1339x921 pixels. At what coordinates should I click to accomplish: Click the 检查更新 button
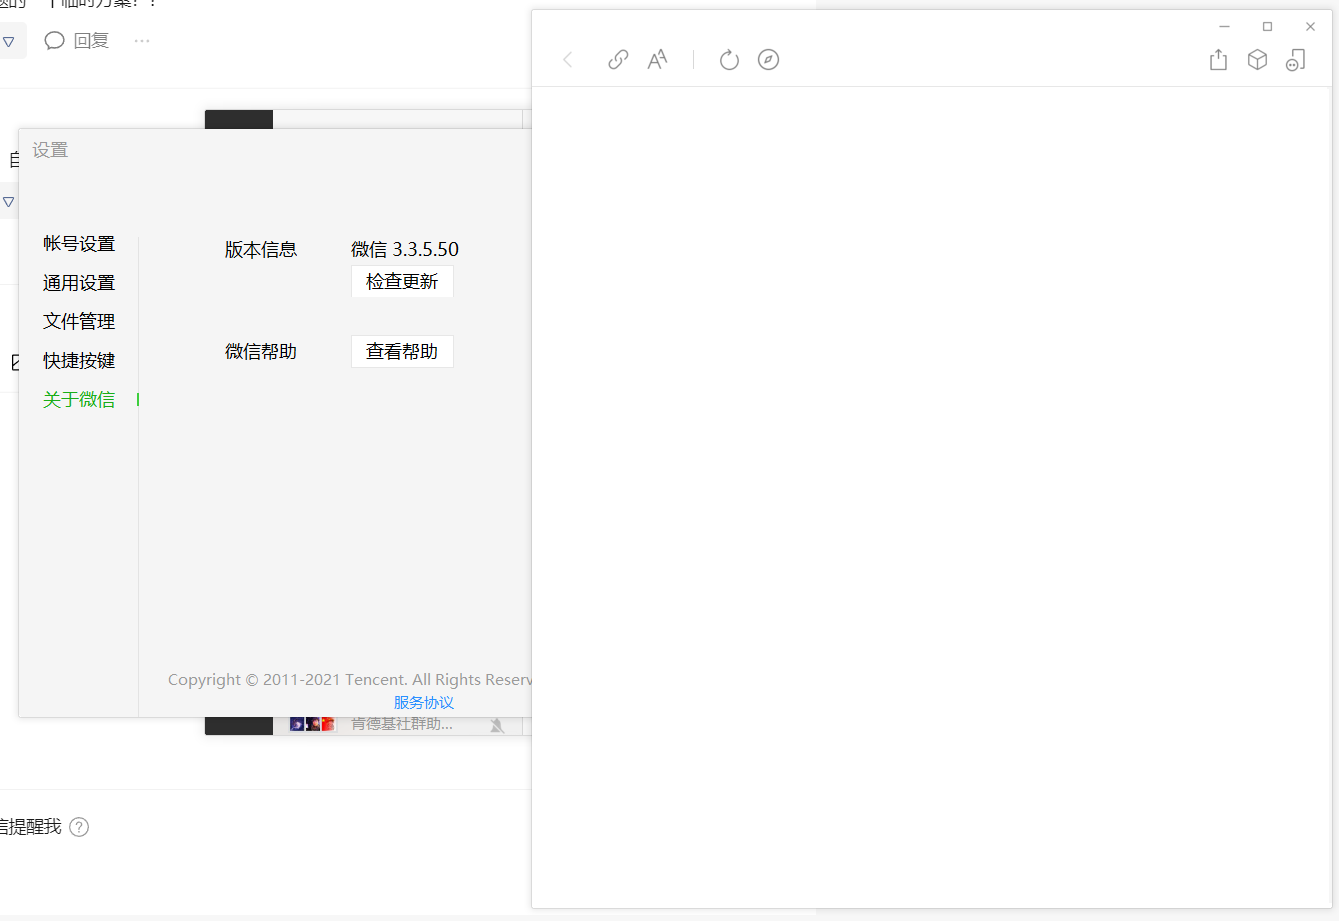pos(402,282)
